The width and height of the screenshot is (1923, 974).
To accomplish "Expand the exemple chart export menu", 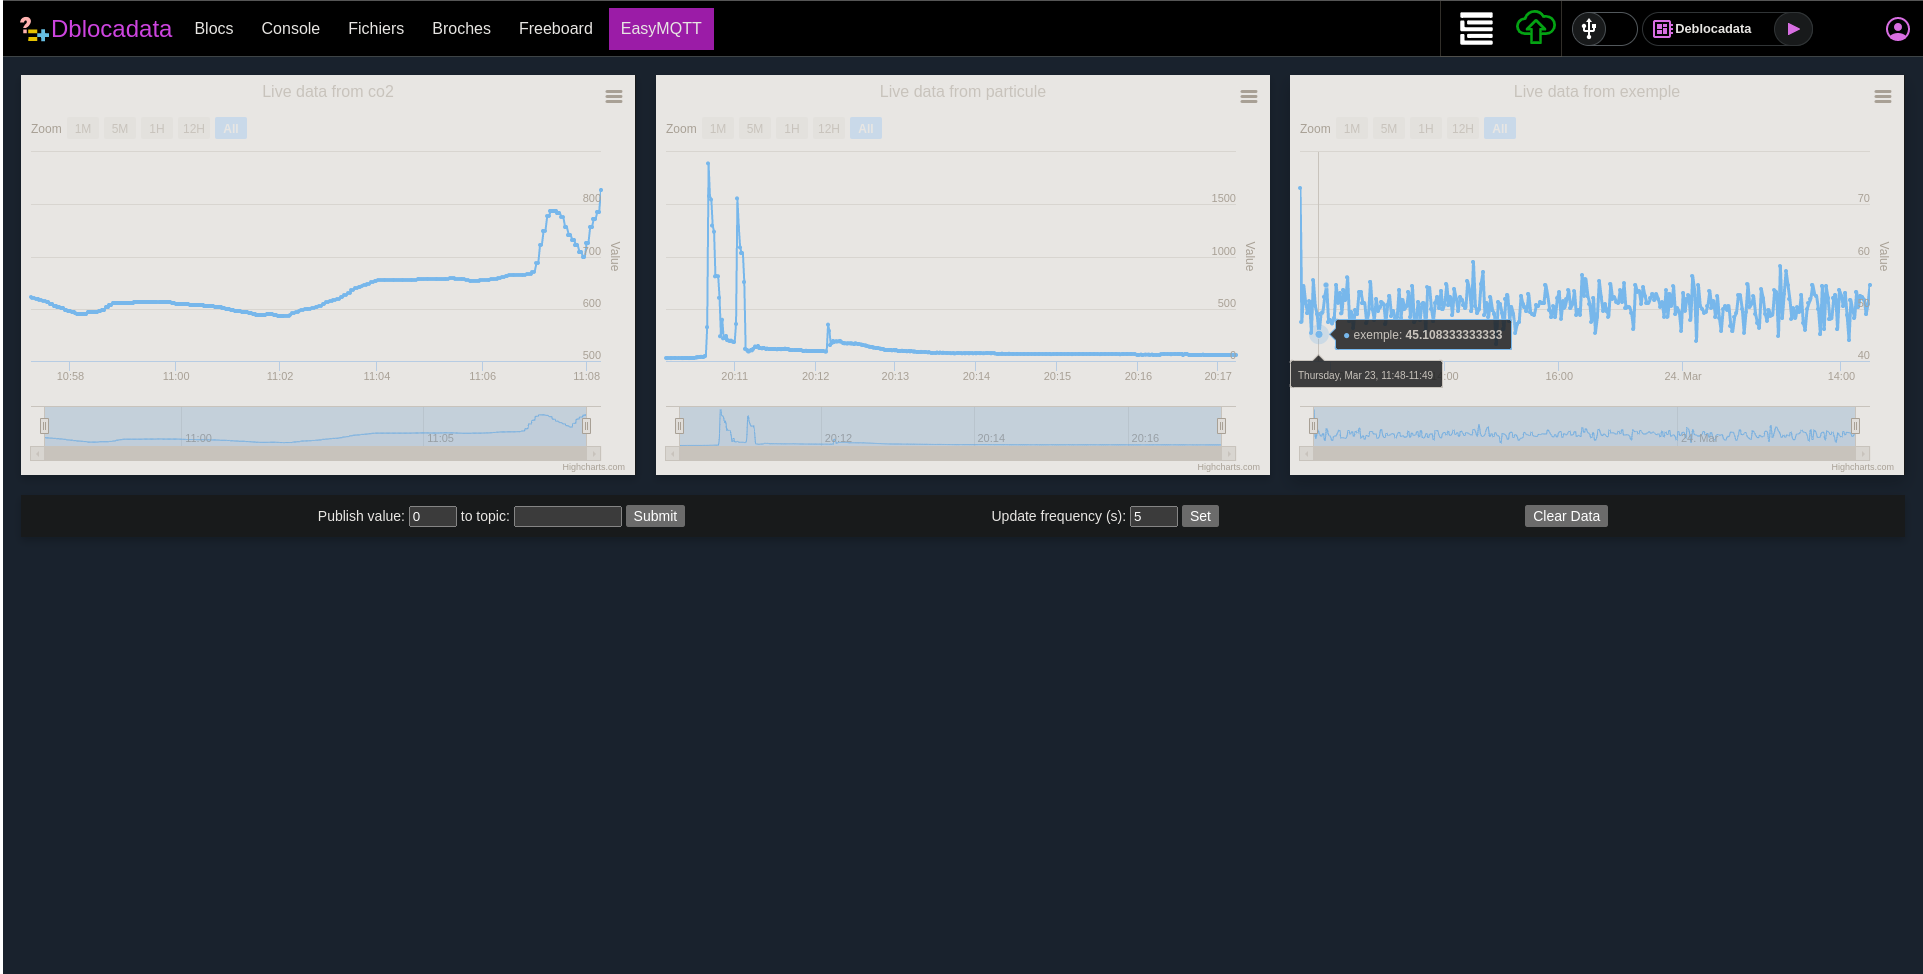I will pos(1882,97).
